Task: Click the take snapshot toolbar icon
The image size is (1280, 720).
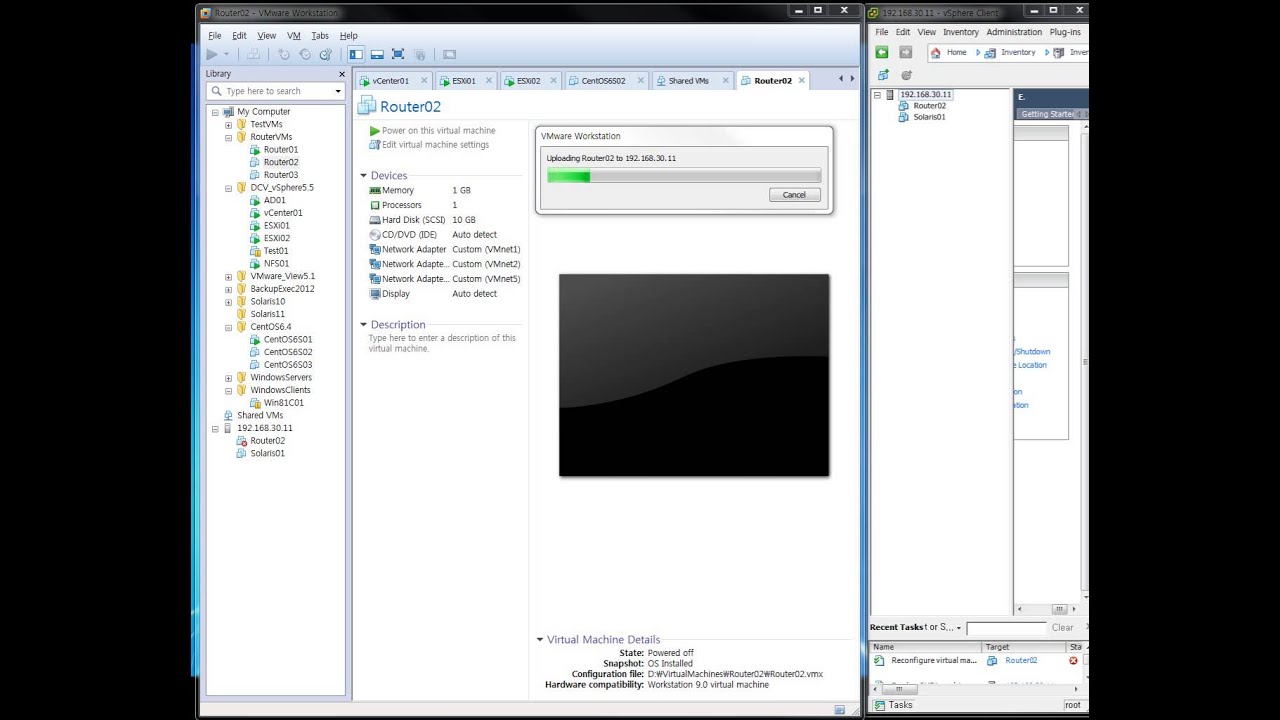Action: point(284,55)
